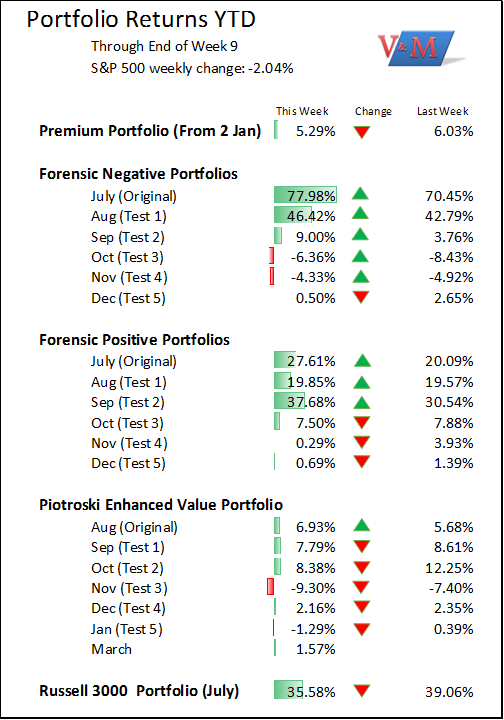This screenshot has width=504, height=720.
Task: Click green up arrow beside 46.42%
Action: pyautogui.click(x=360, y=214)
